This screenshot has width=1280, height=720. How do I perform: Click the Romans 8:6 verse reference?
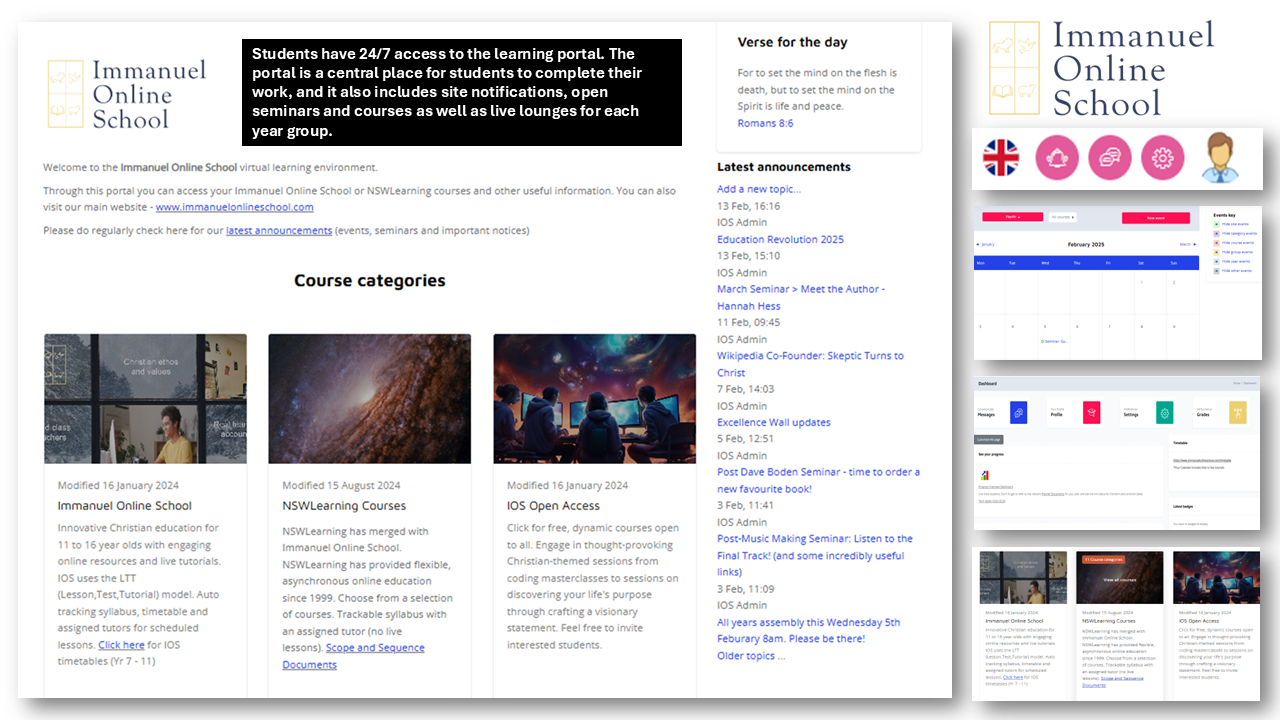(x=765, y=123)
